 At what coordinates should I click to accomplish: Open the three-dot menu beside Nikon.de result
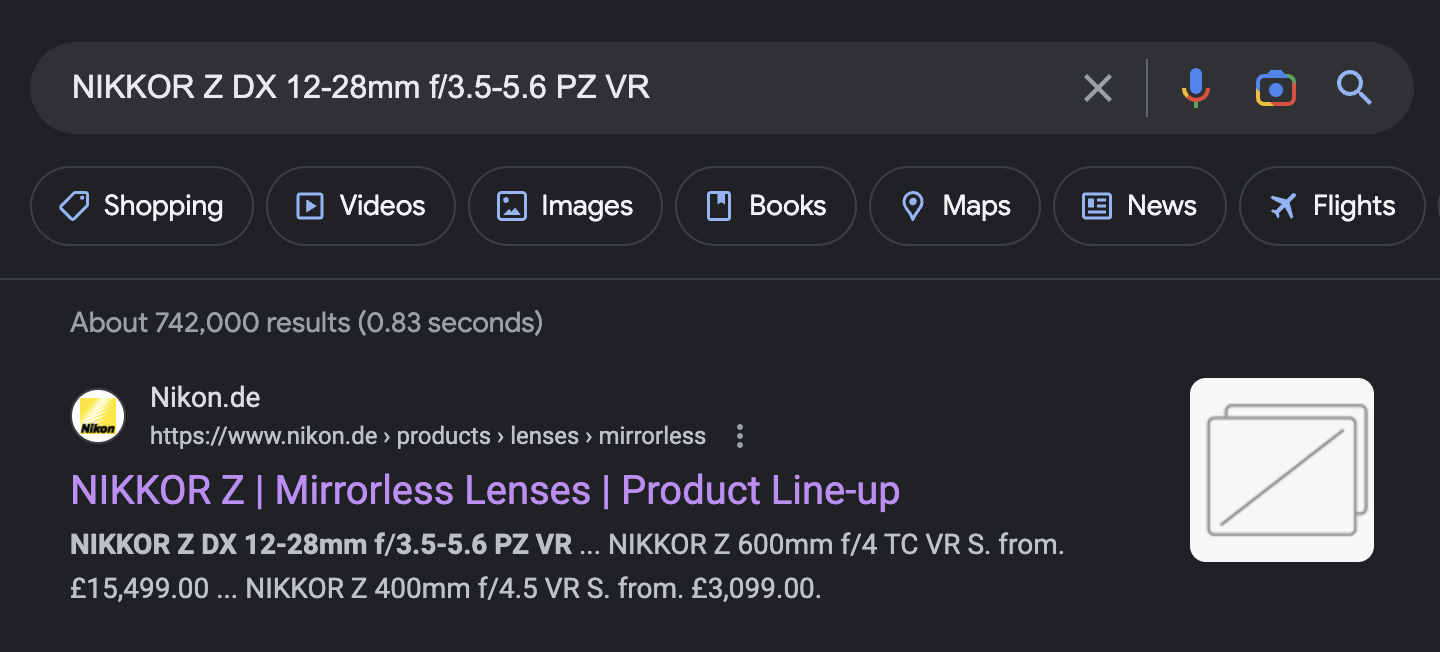(x=740, y=436)
